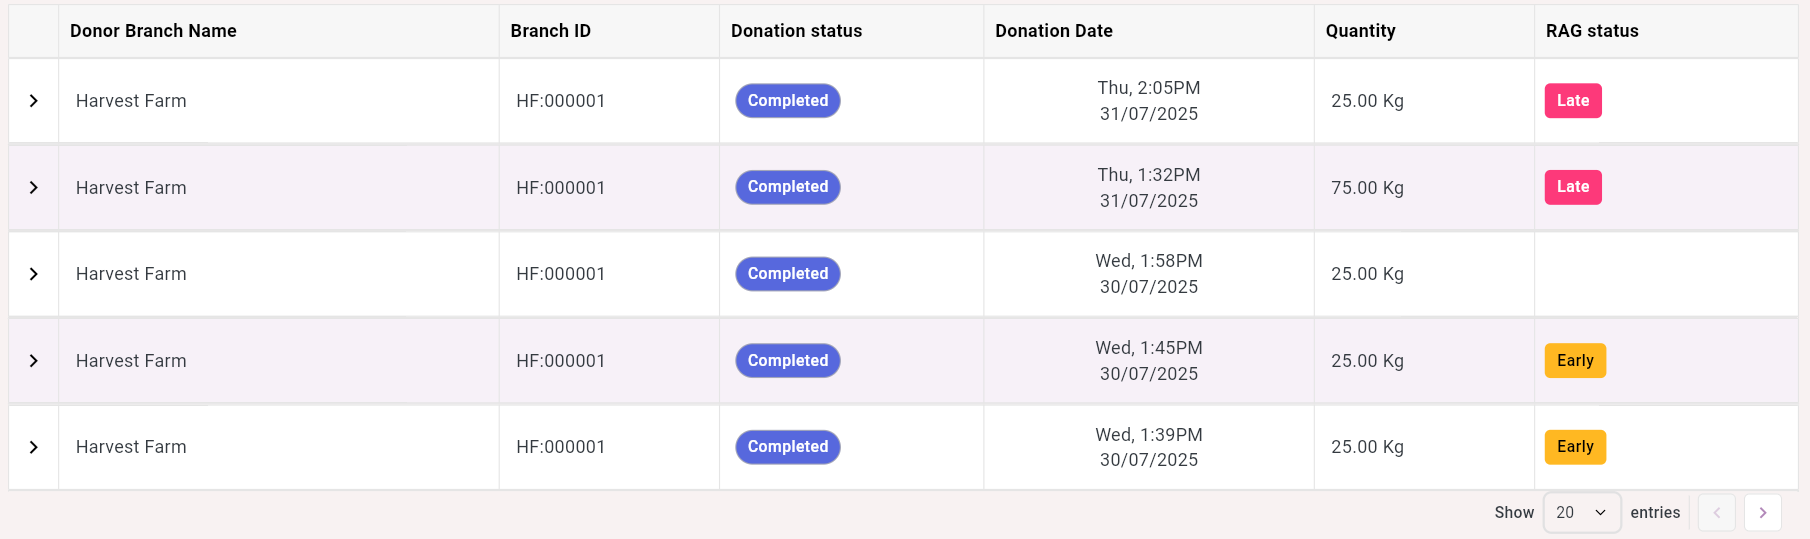Image resolution: width=1810 pixels, height=539 pixels.
Task: Go to the previous page of entries
Action: pyautogui.click(x=1717, y=512)
